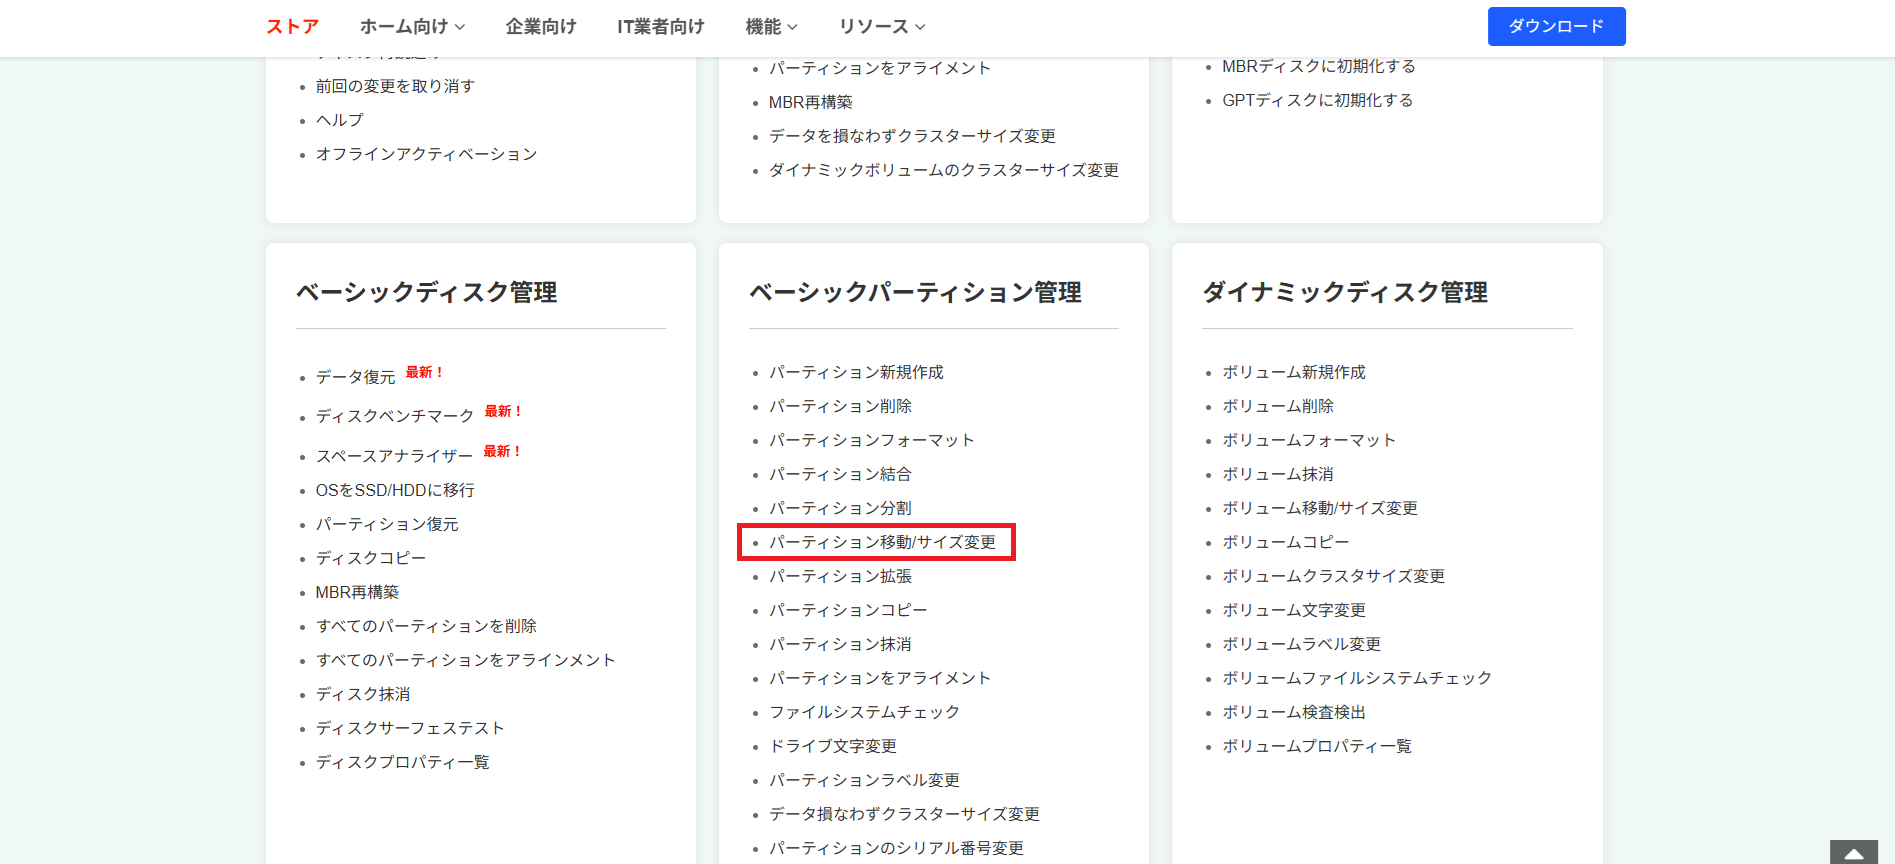Open the ボリュームプロパティ一覧 link
This screenshot has width=1895, height=864.
(x=1316, y=746)
